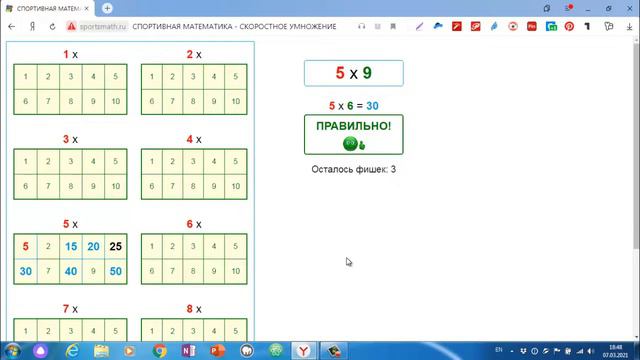Viewport: 640px width, 360px height.
Task: Click cell 8 in the 3x table
Action: click(71, 187)
